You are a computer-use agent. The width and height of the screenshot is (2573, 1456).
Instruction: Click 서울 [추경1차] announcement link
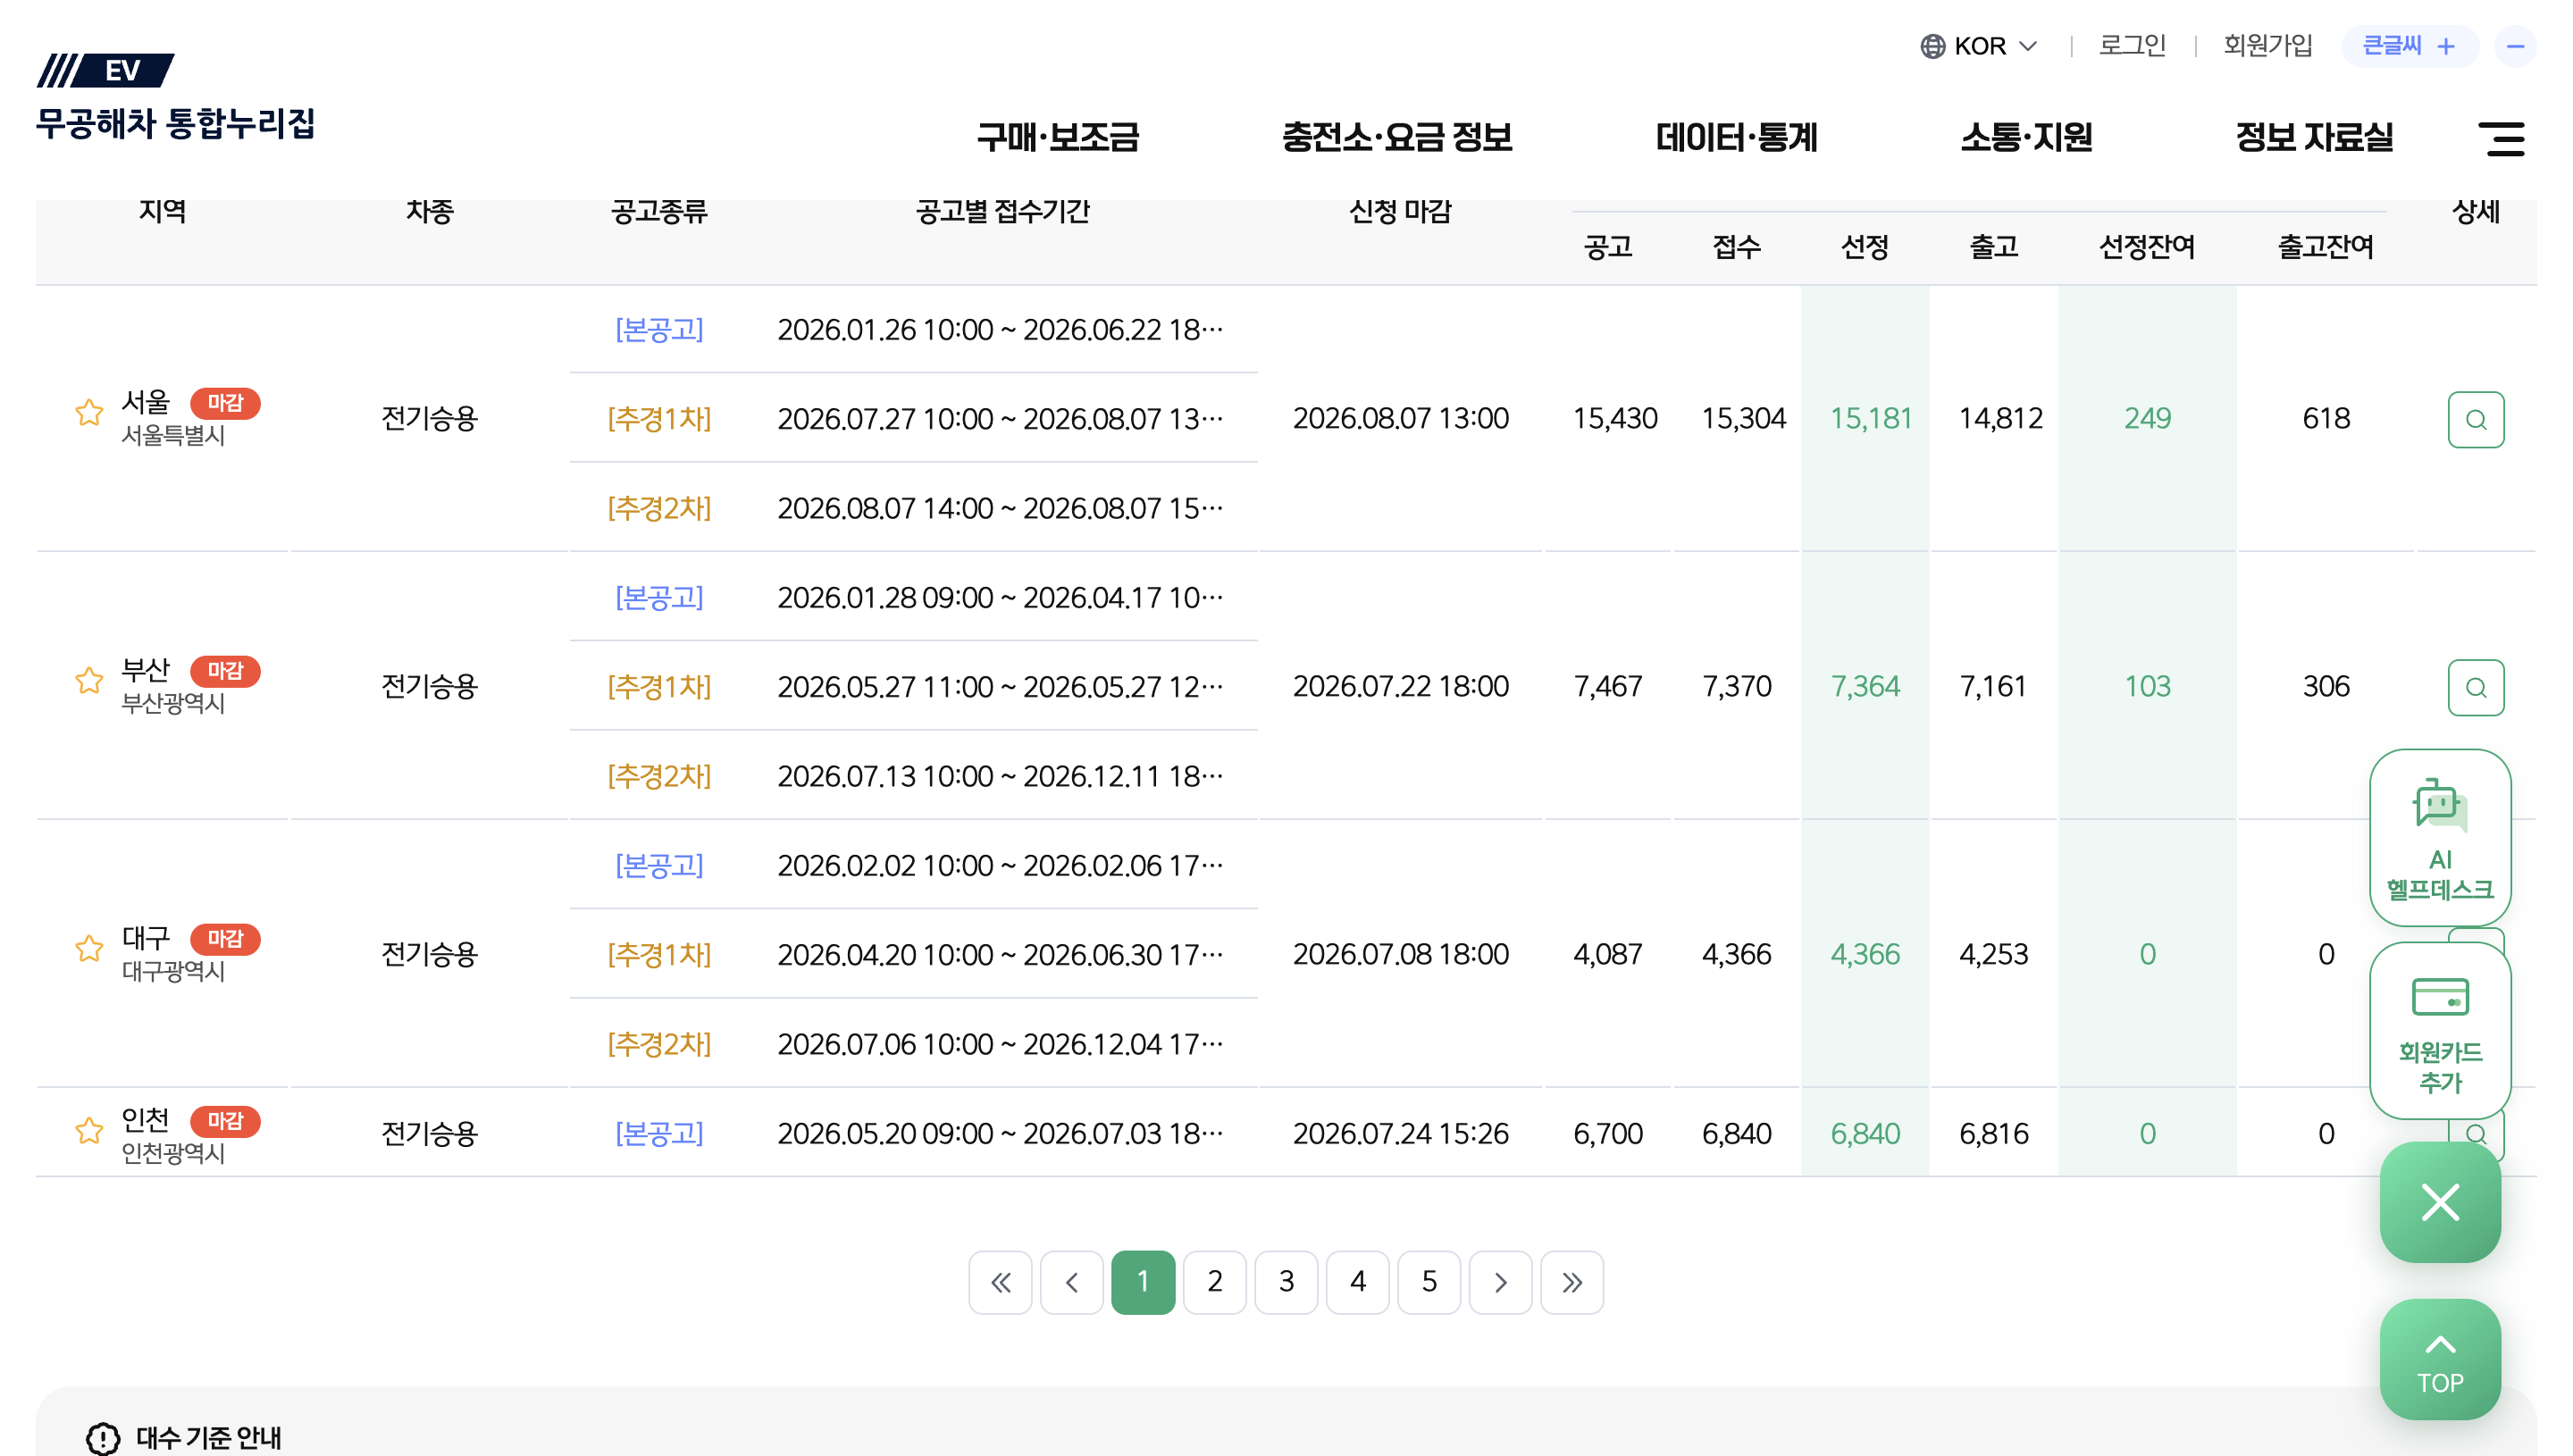659,419
